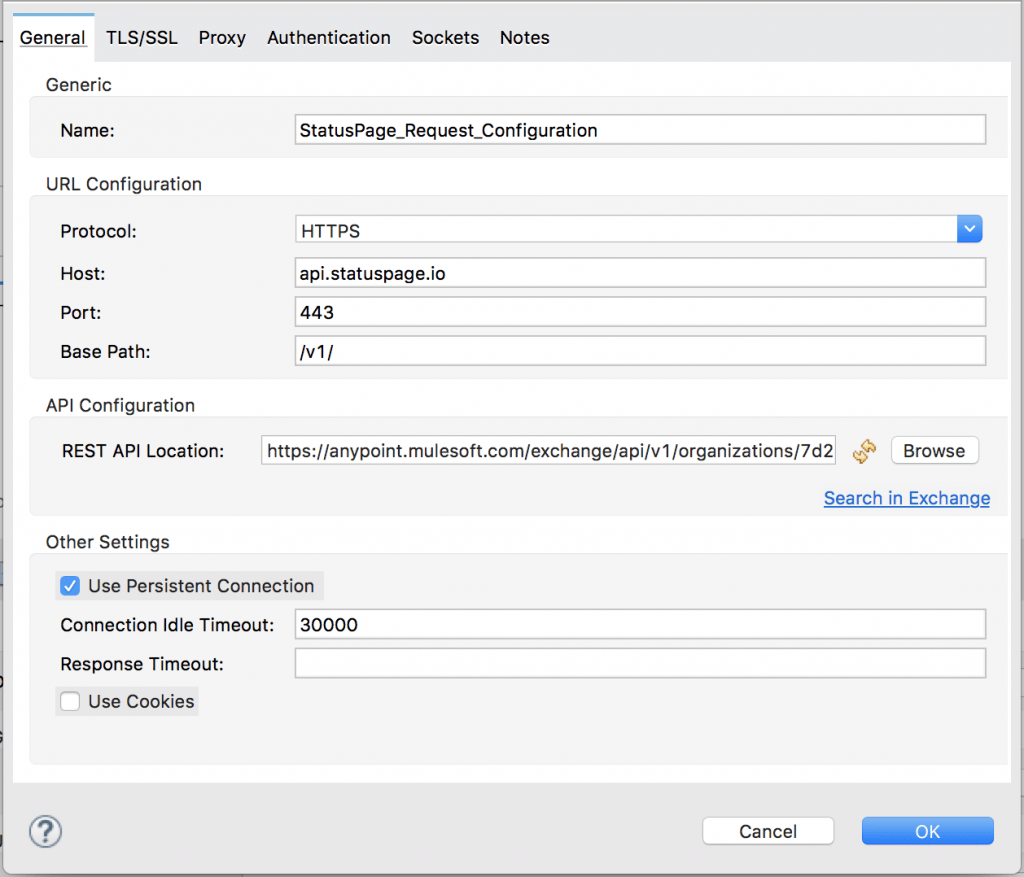The height and width of the screenshot is (877, 1024).
Task: Open the help question mark icon
Action: (46, 831)
